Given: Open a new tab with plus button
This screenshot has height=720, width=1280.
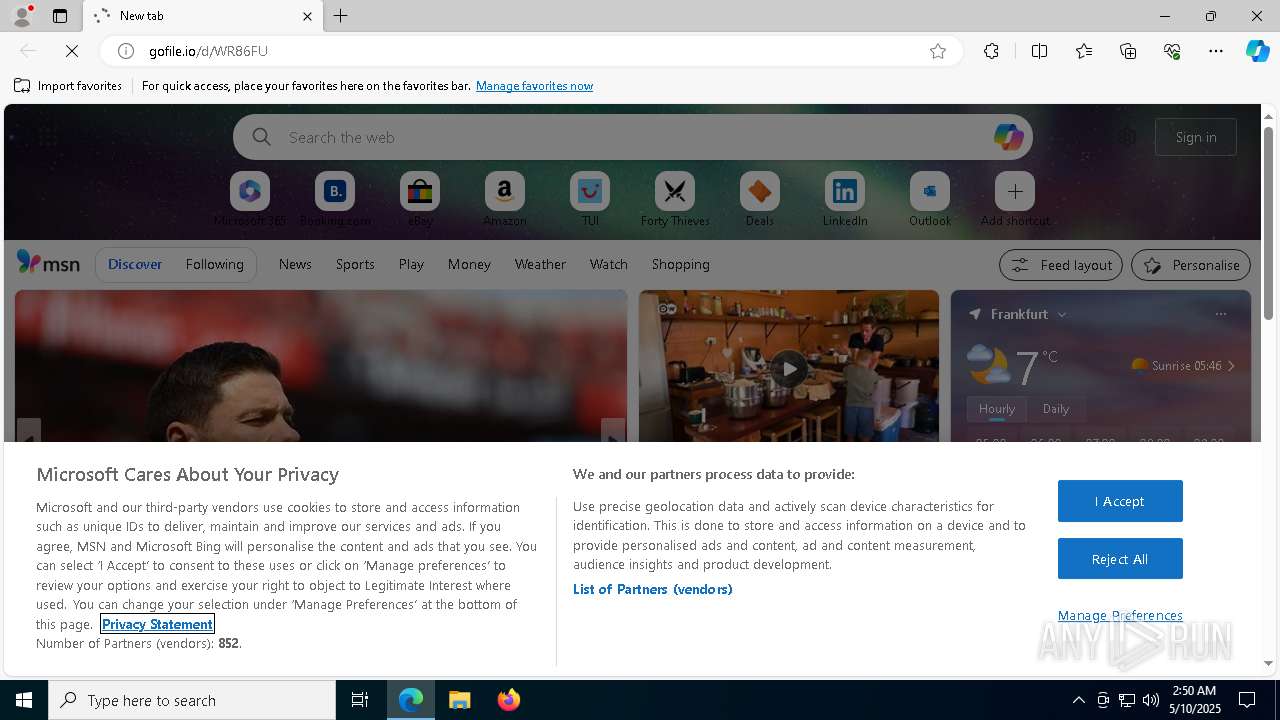Looking at the screenshot, I should 341,16.
